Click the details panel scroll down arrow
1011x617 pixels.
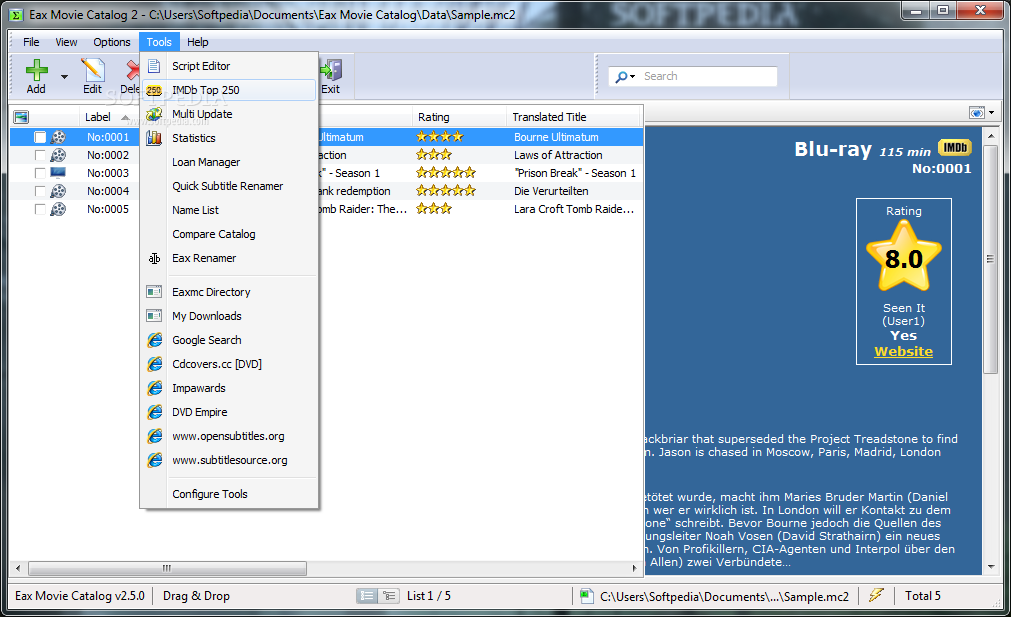point(991,567)
